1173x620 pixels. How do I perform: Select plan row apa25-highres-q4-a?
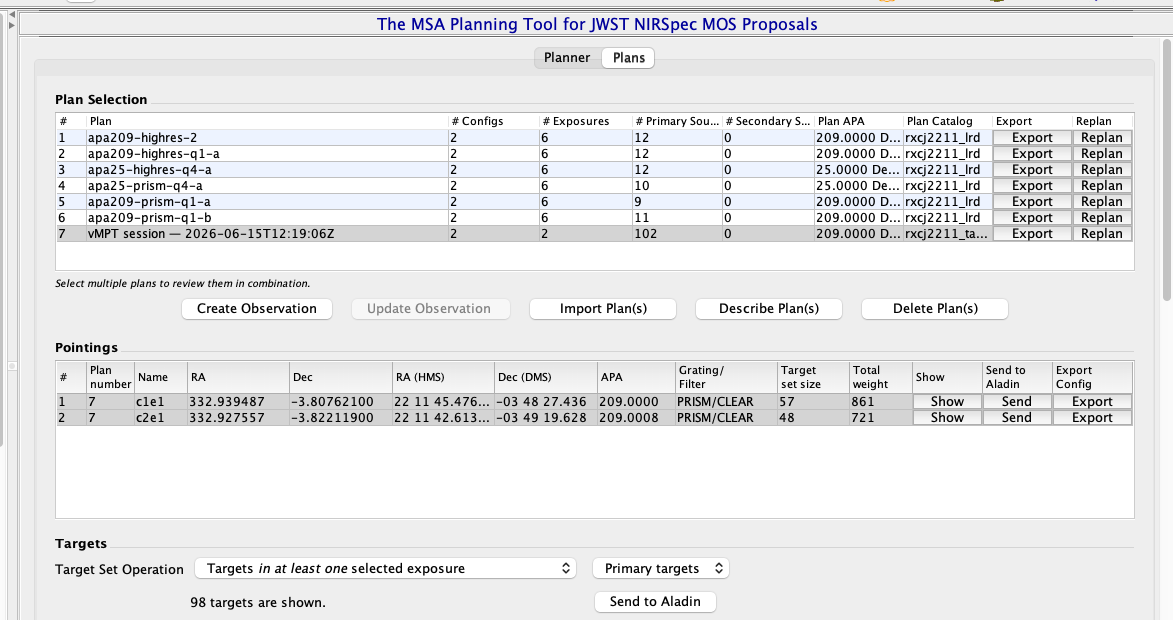pos(594,170)
